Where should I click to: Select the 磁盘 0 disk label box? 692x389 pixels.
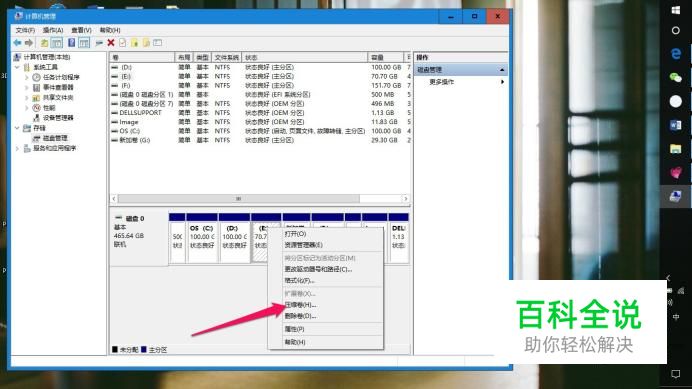click(139, 240)
